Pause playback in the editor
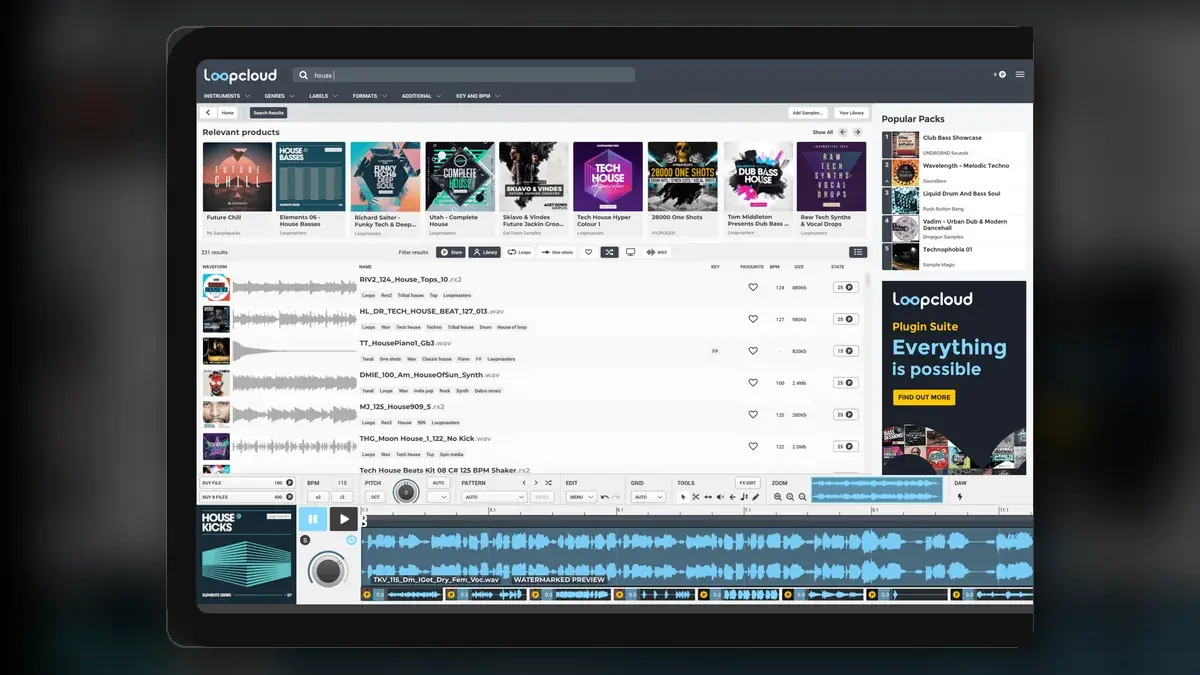The width and height of the screenshot is (1200, 675). click(x=312, y=519)
